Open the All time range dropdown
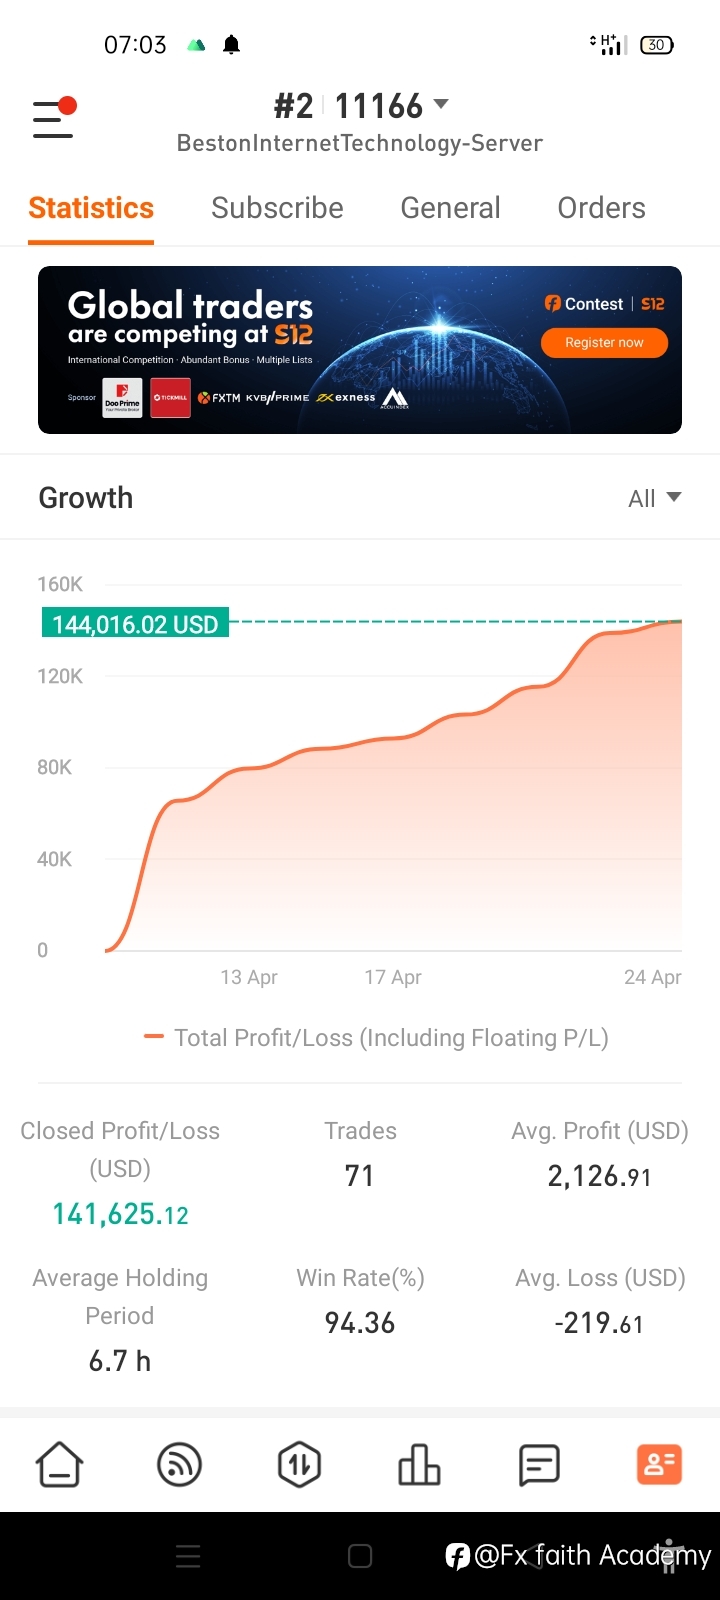This screenshot has height=1600, width=720. pyautogui.click(x=654, y=498)
